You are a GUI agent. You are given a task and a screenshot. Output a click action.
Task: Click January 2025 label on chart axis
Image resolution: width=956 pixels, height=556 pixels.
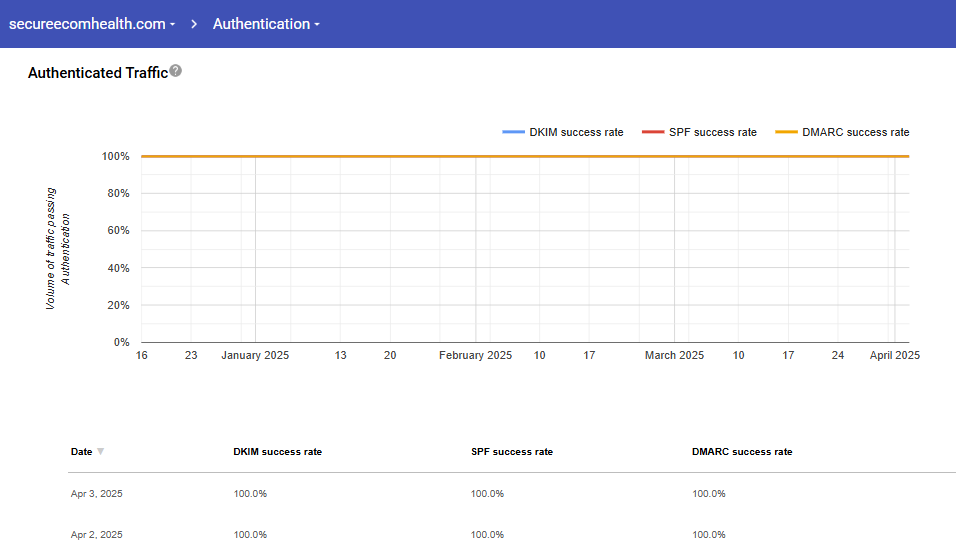tap(255, 355)
